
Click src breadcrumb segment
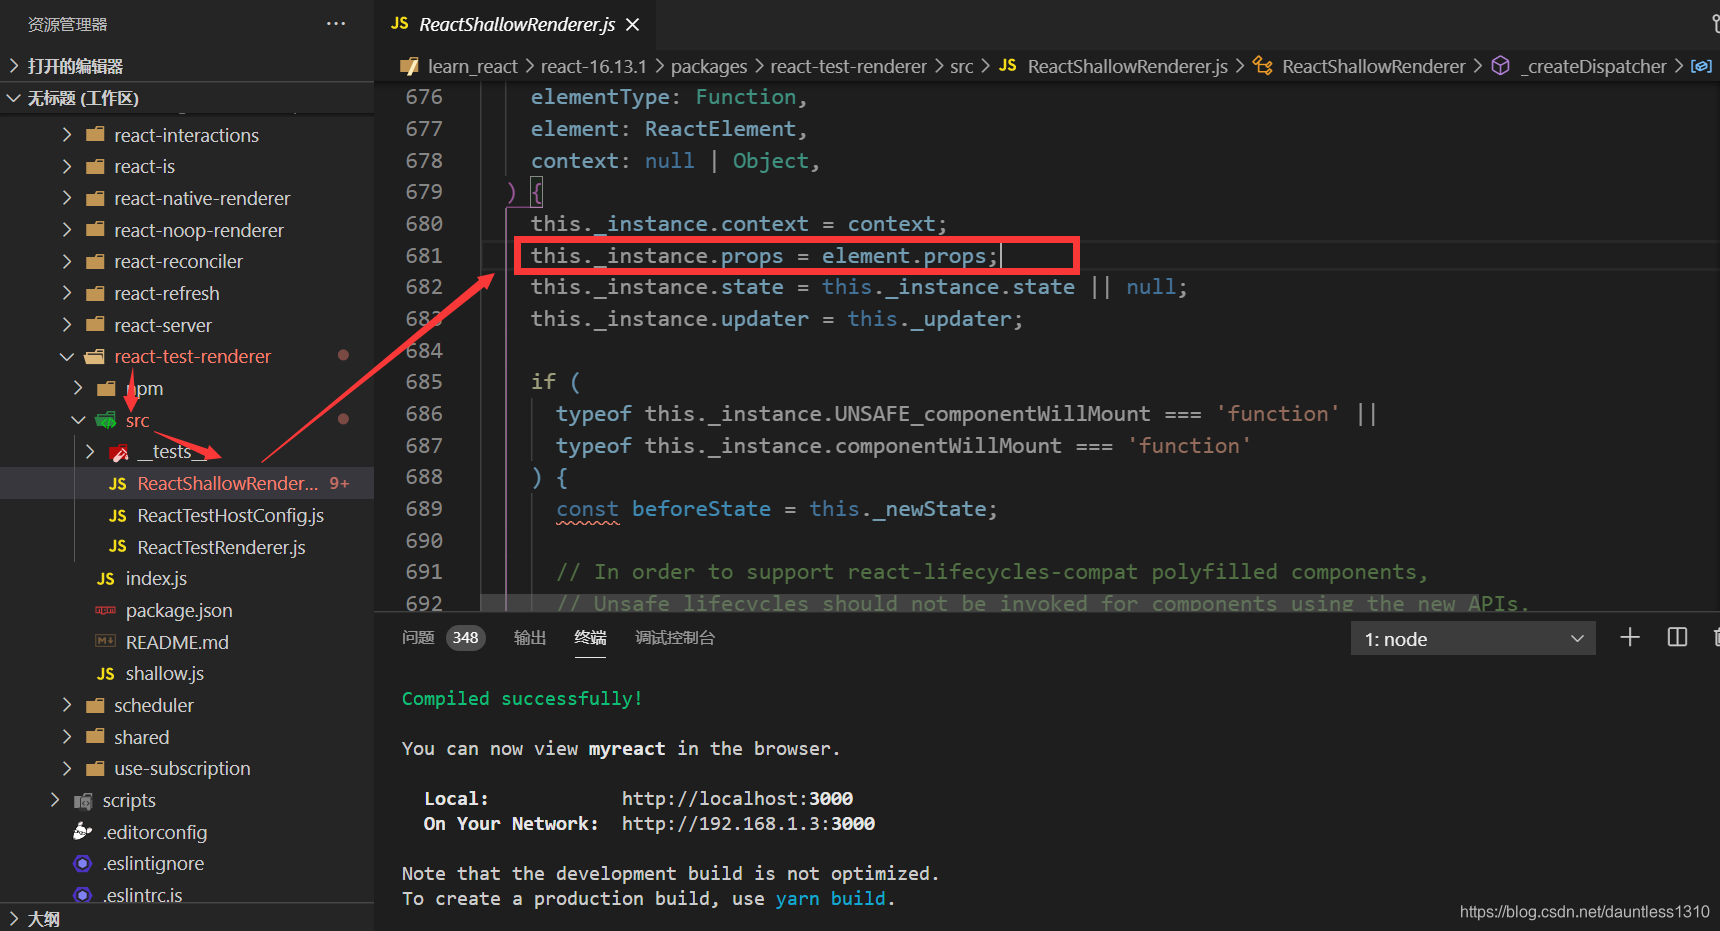point(961,66)
